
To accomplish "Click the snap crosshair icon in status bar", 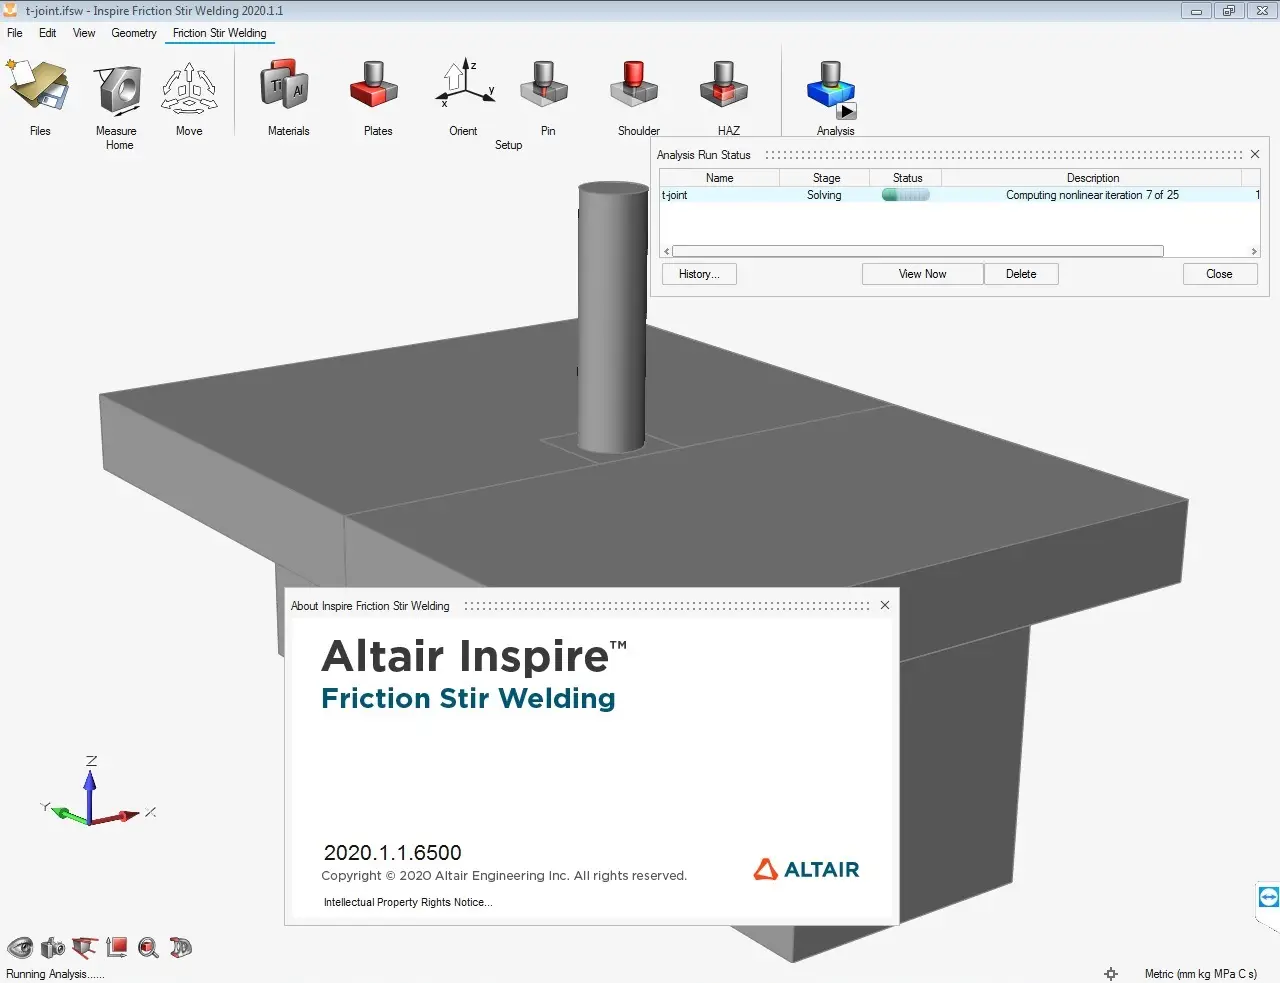I will pyautogui.click(x=1110, y=973).
